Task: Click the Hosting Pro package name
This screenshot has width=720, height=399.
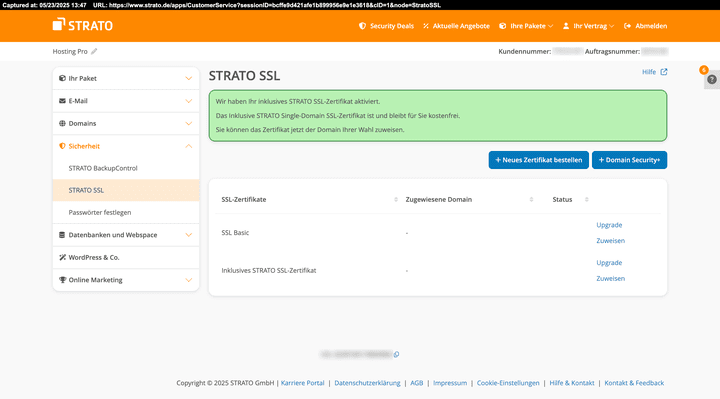Action: pyautogui.click(x=70, y=51)
